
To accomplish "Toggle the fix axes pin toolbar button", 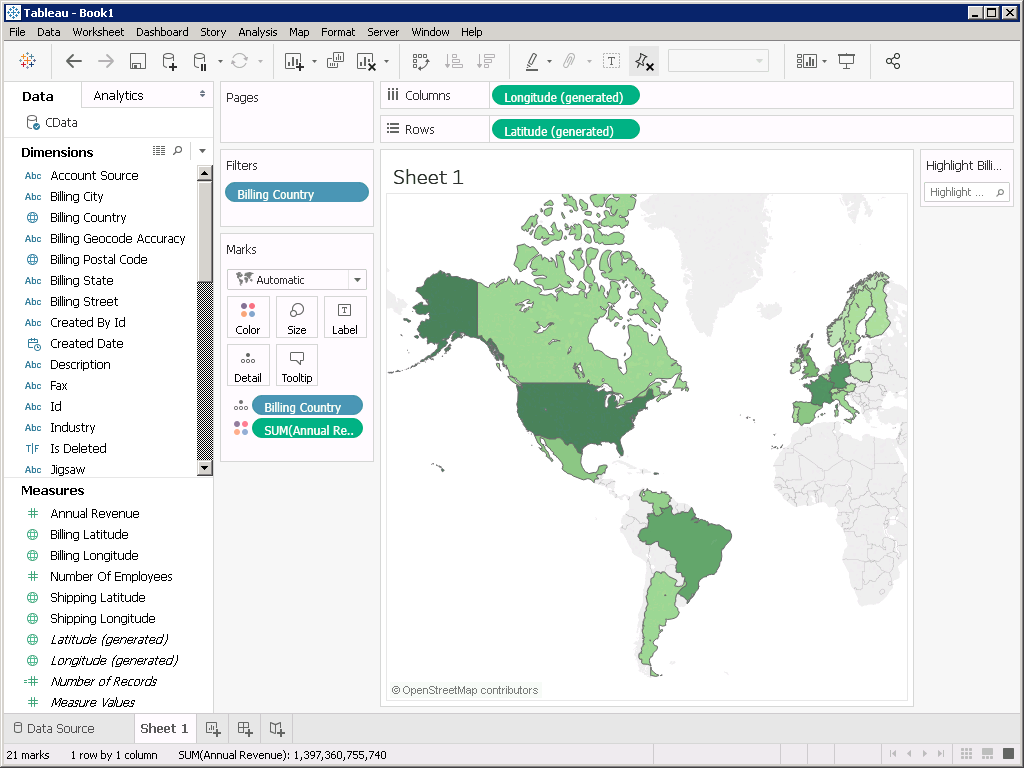I will point(644,61).
